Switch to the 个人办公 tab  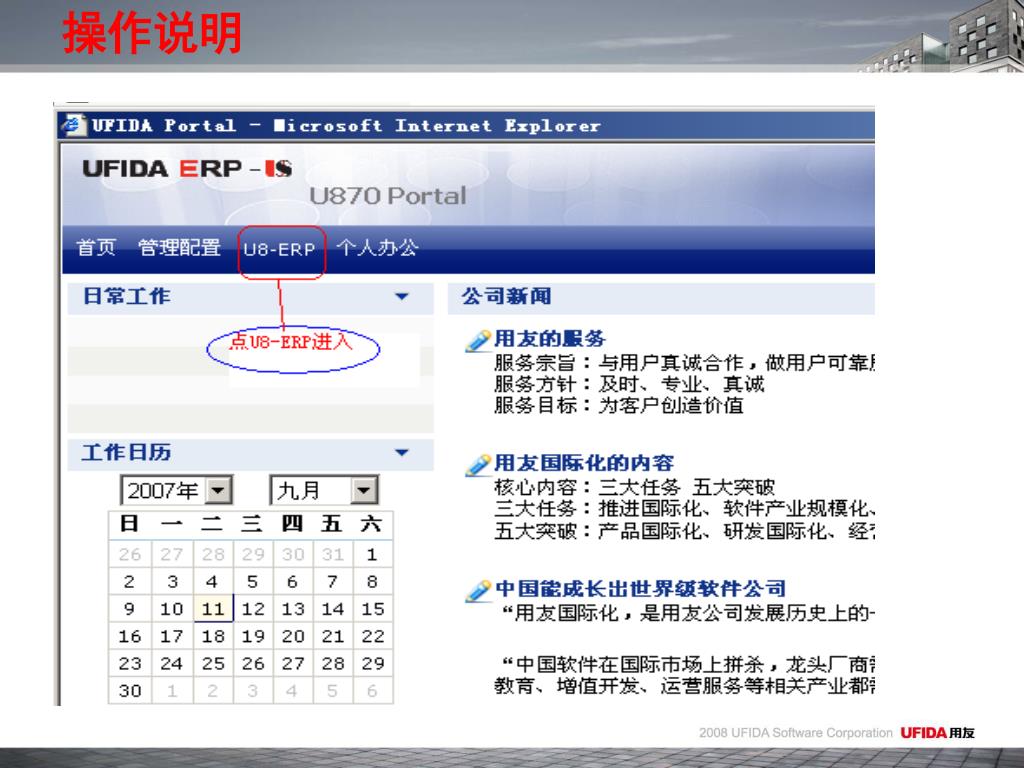coord(377,248)
